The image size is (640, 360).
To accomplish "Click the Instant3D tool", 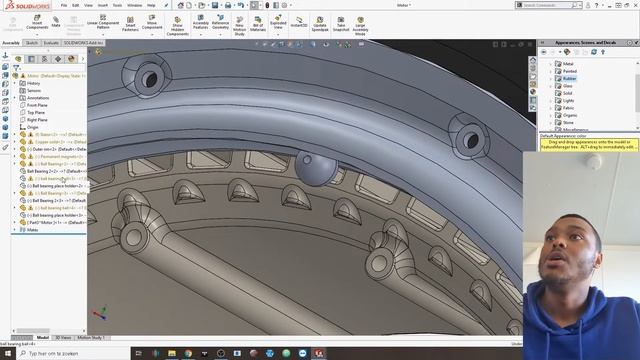I will [x=299, y=22].
